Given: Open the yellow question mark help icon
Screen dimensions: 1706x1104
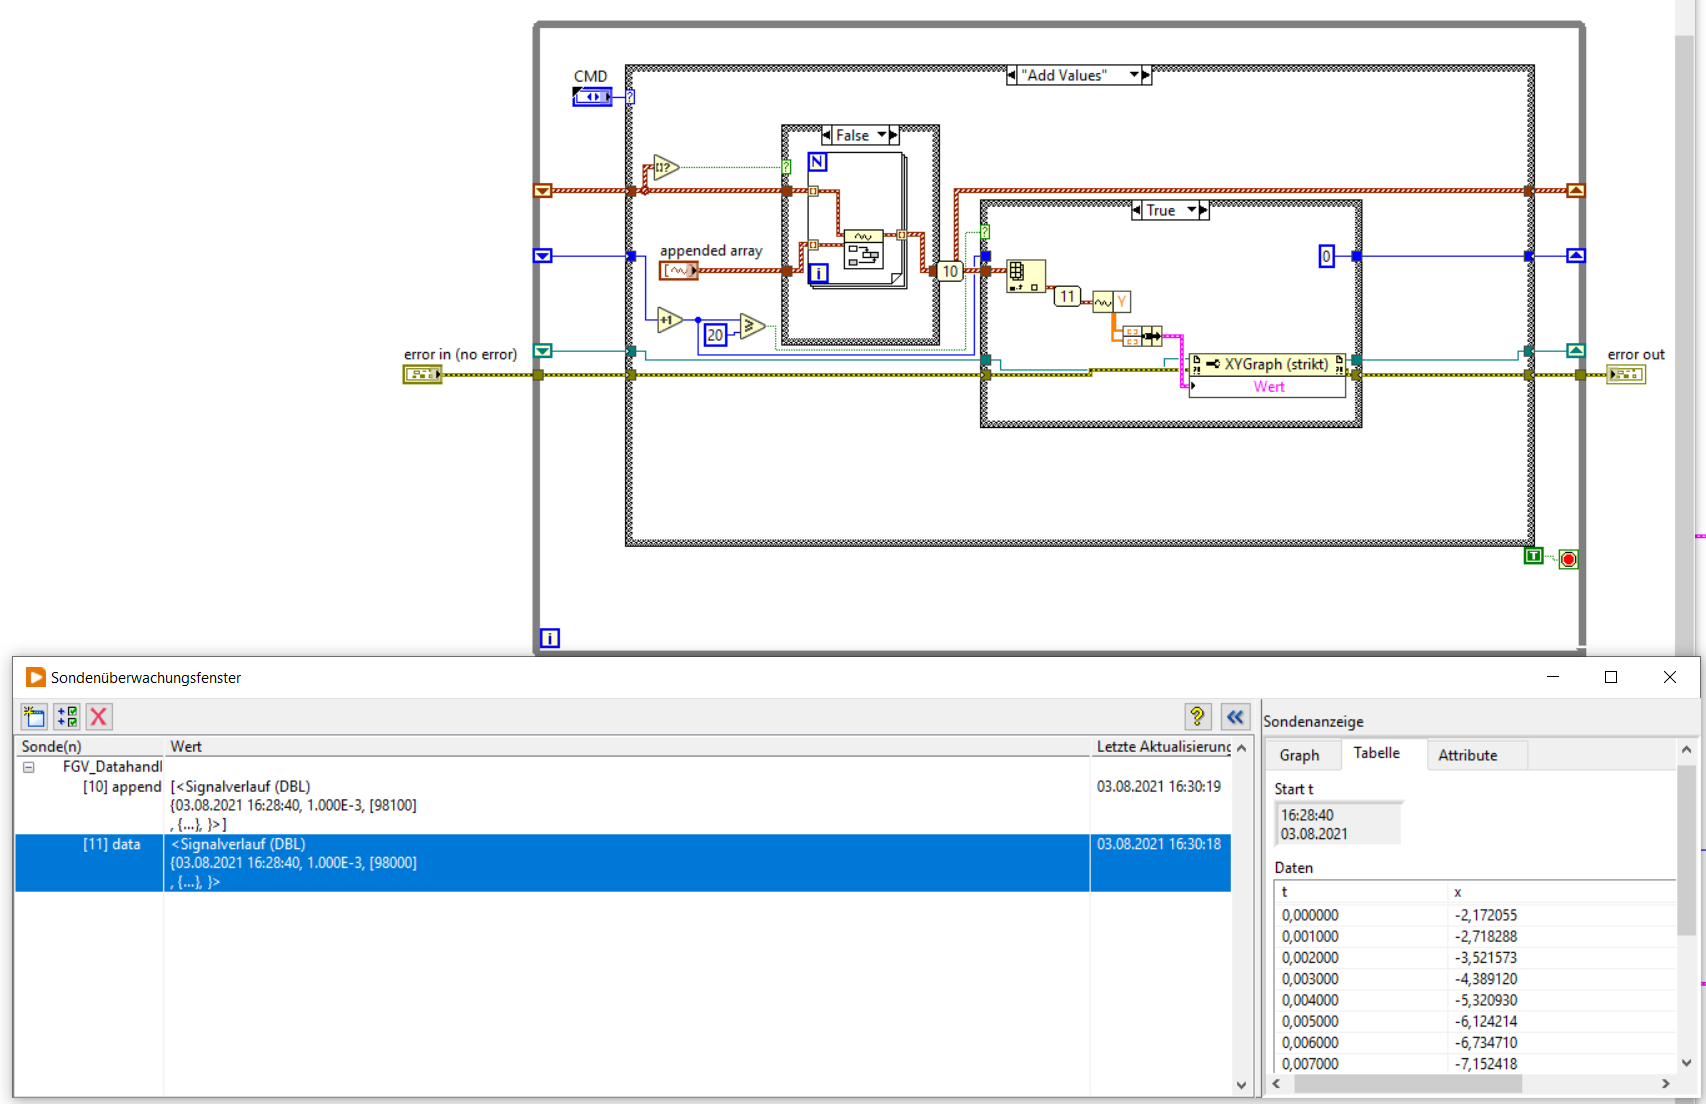Looking at the screenshot, I should point(1197,716).
